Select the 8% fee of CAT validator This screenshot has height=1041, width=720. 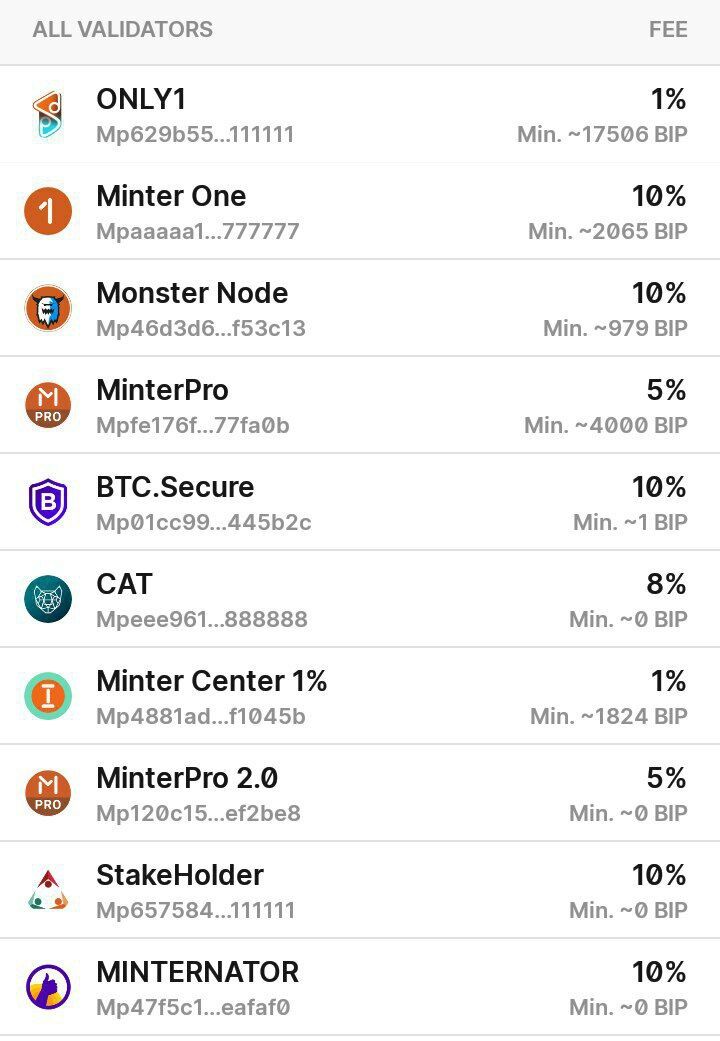666,584
